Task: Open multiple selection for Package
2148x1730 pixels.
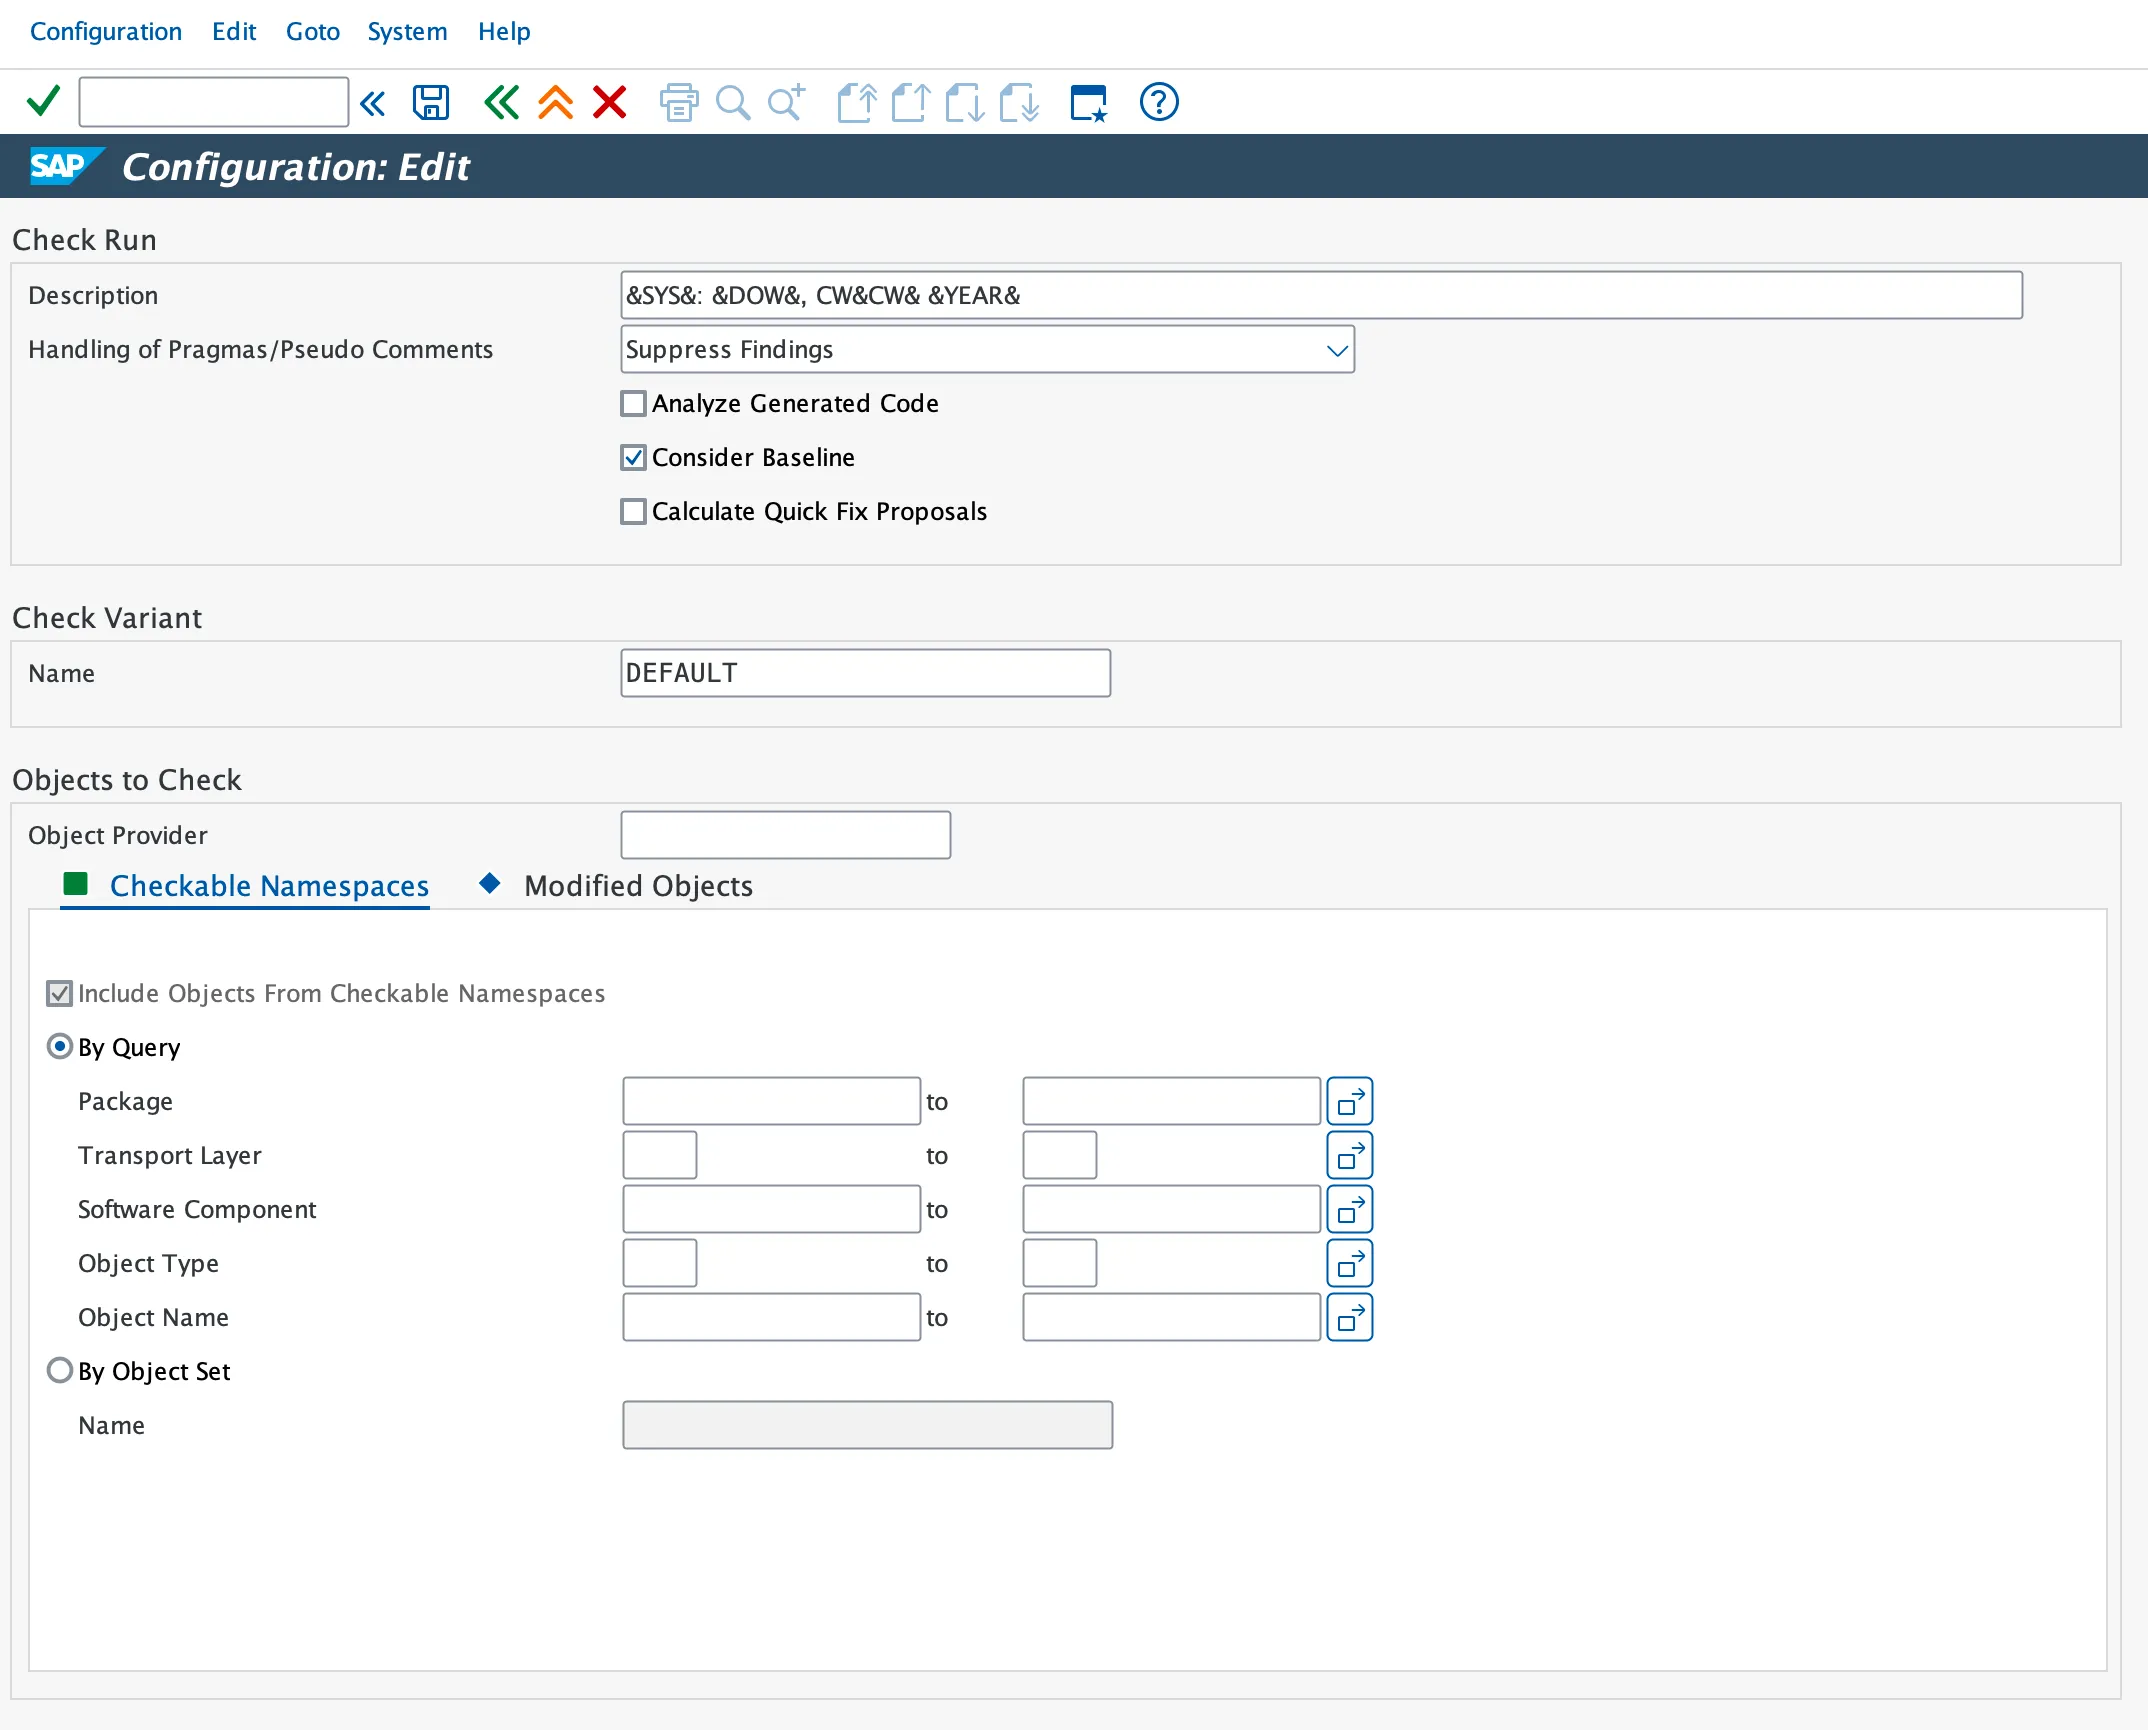Action: tap(1349, 1101)
